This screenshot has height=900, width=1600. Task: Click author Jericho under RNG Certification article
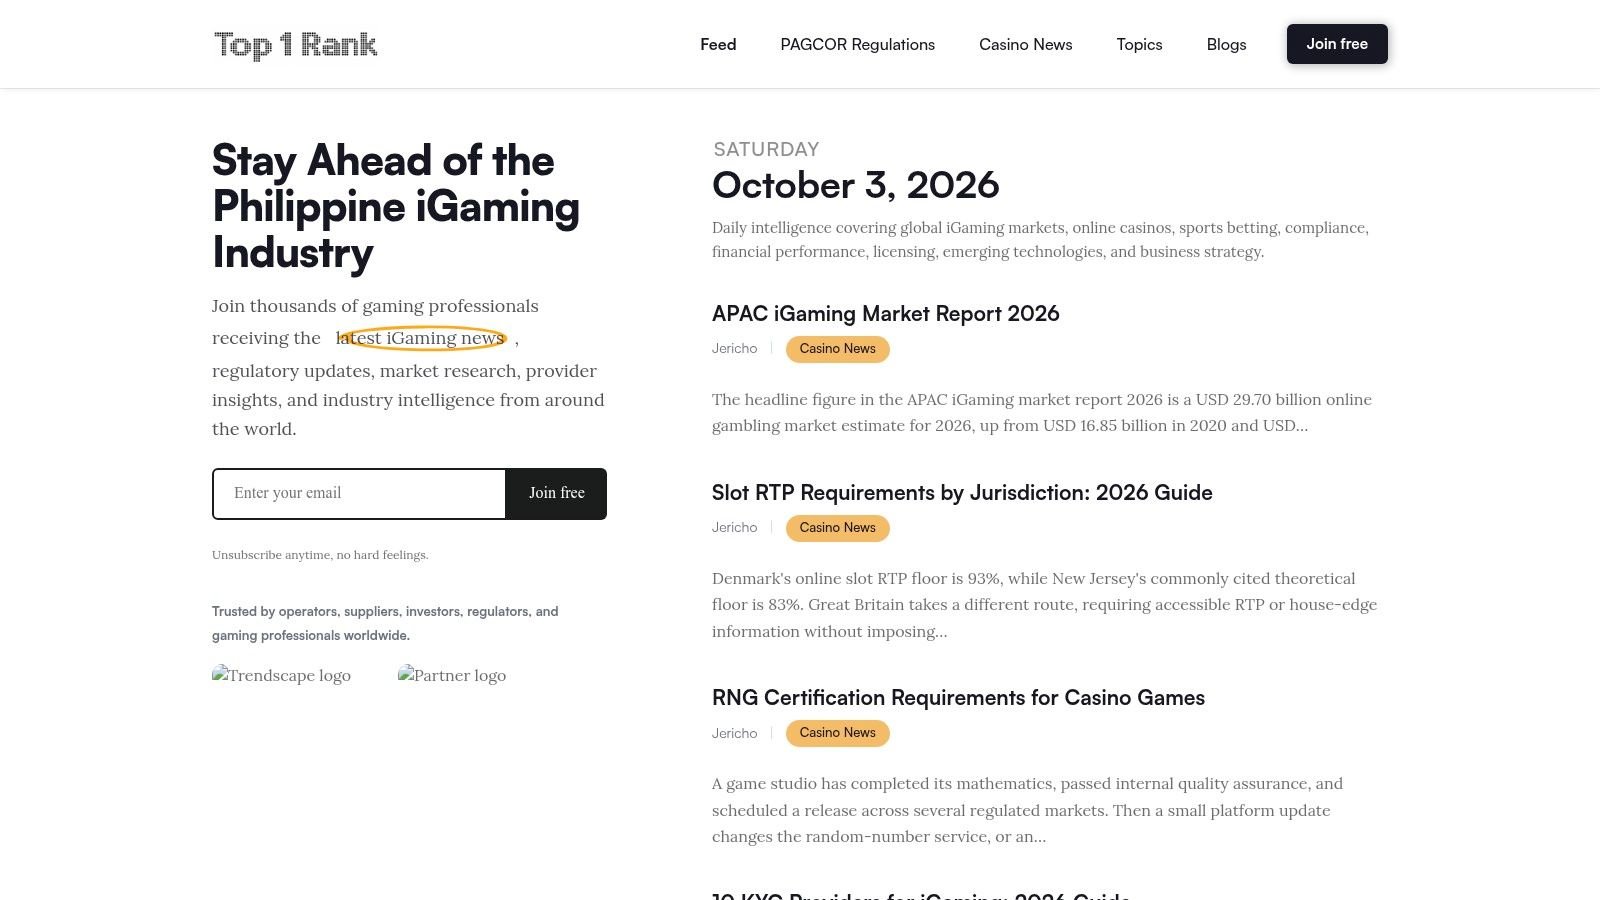coord(735,733)
